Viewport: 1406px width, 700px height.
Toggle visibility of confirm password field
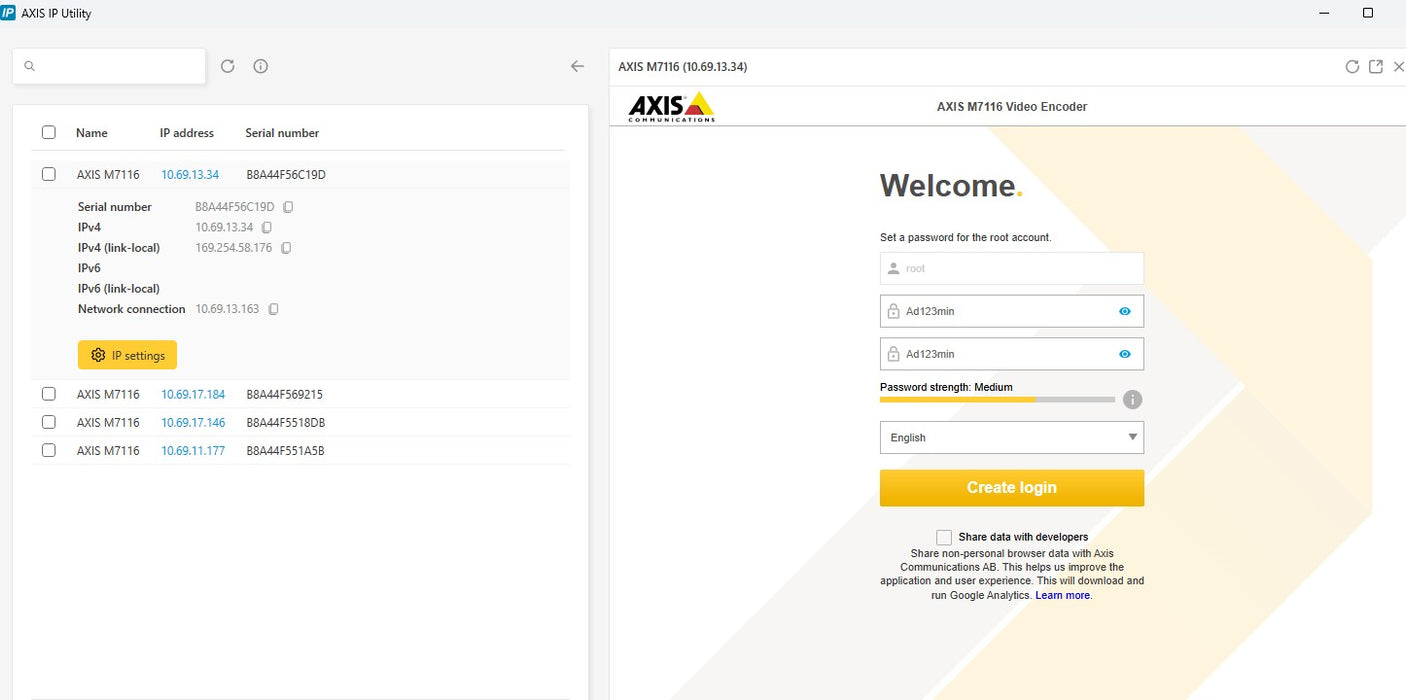(1125, 354)
